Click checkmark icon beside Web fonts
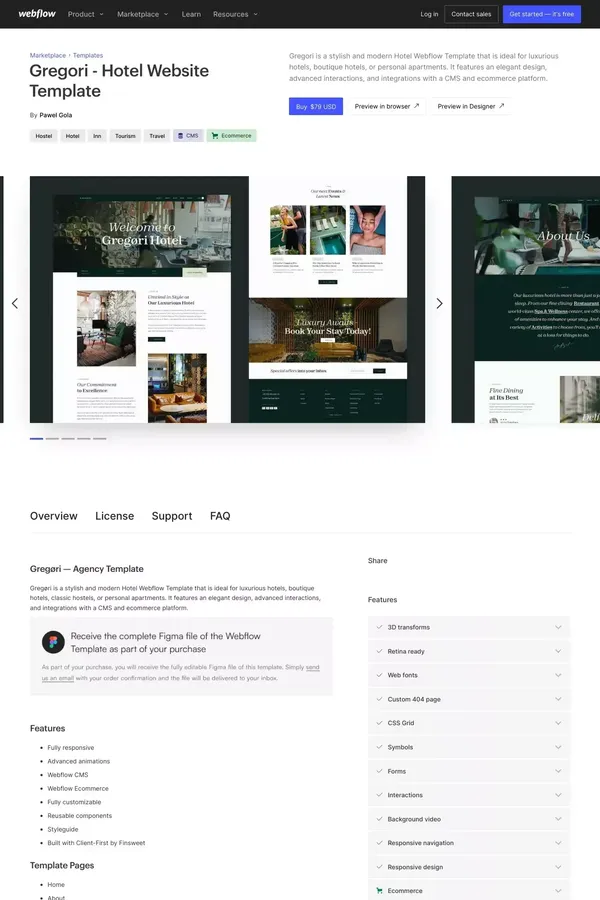Viewport: 600px width, 900px height. click(379, 675)
